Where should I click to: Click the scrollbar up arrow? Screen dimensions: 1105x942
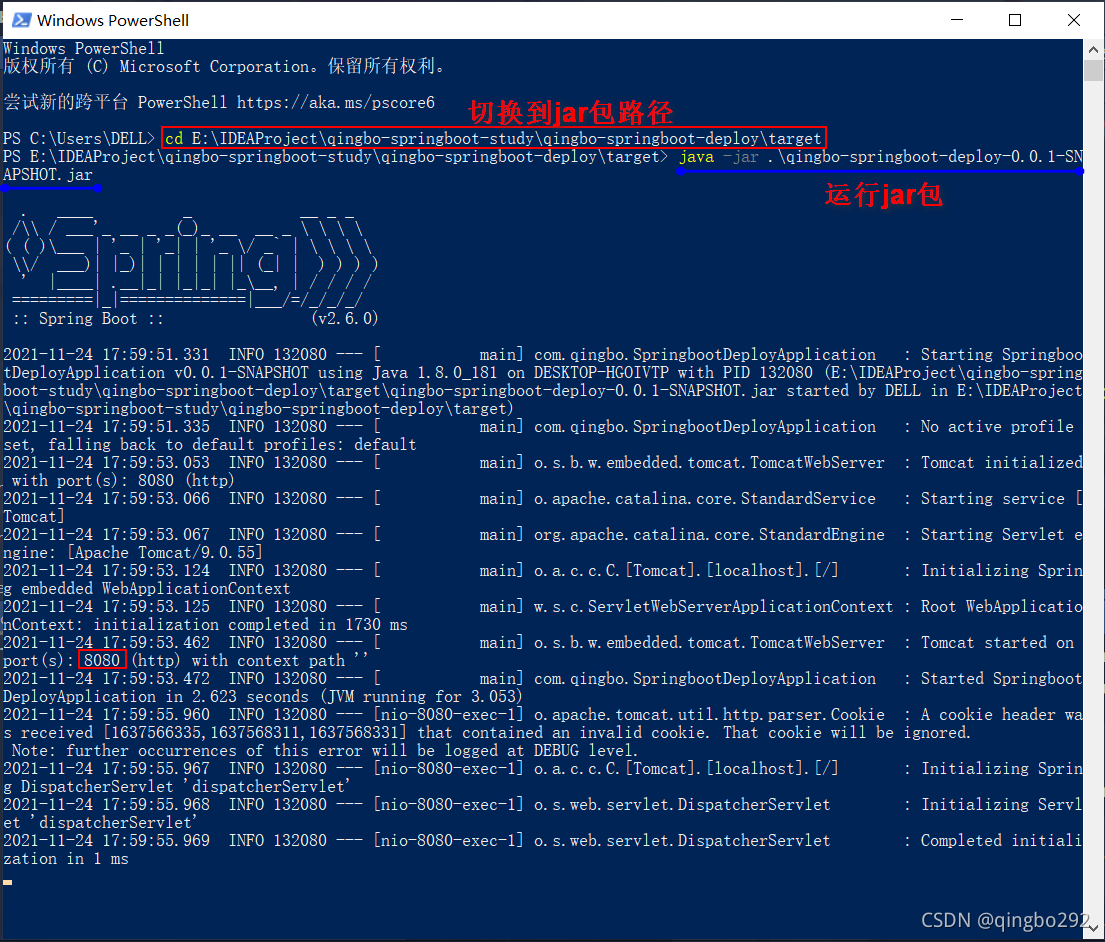click(1093, 49)
